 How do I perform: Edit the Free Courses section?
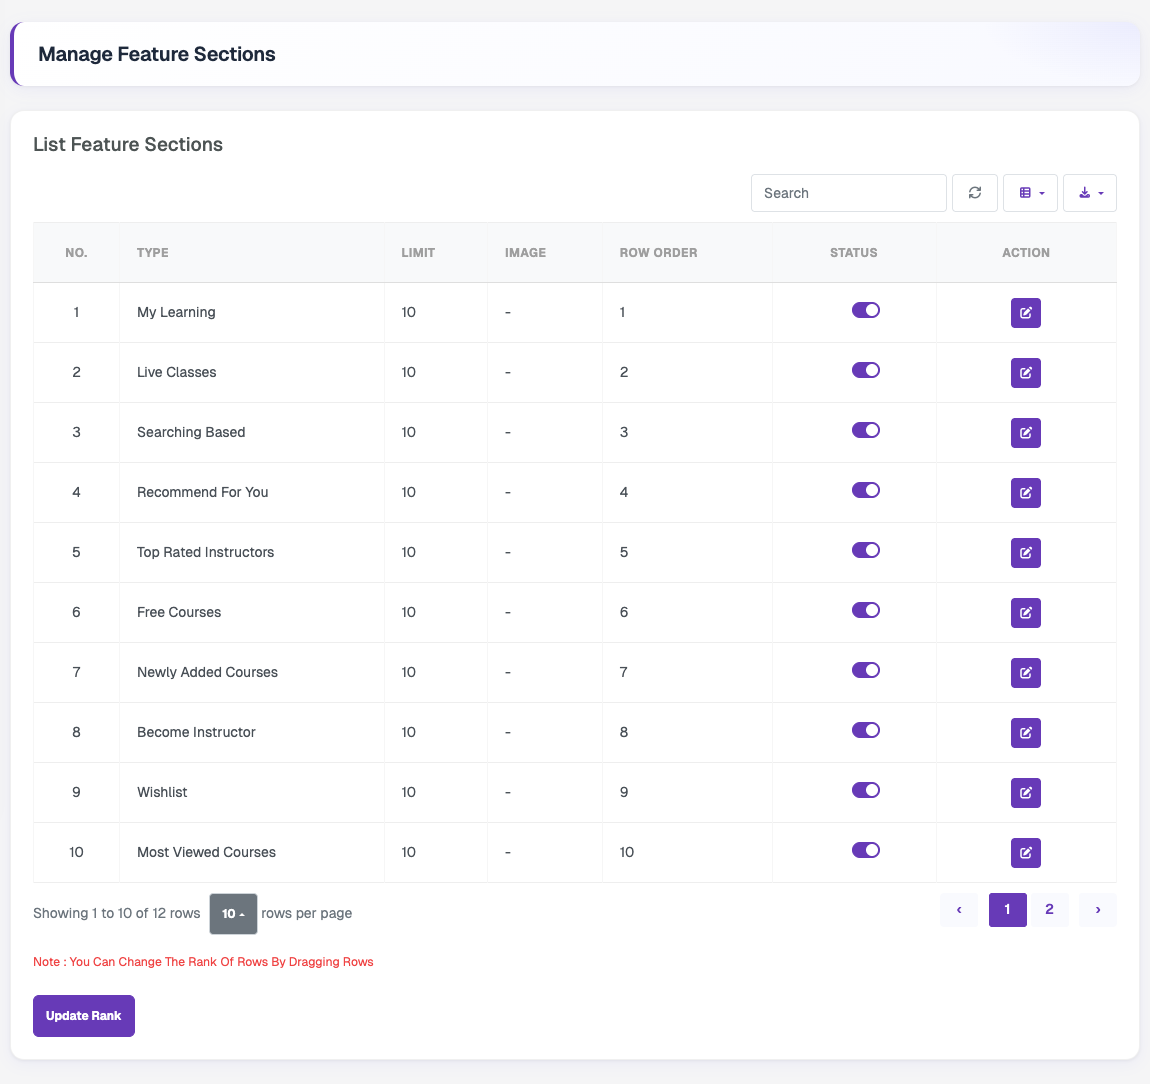1025,613
